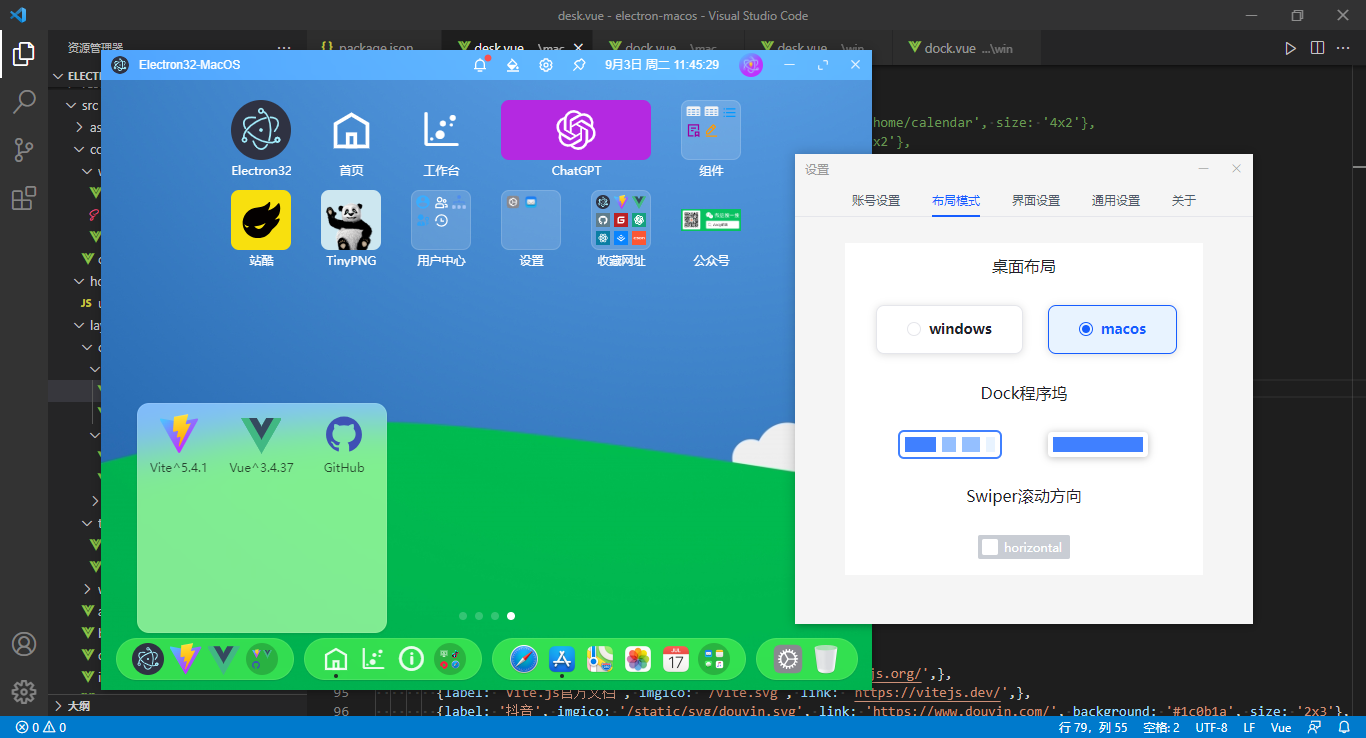1366x738 pixels.
Task: Switch to the 通用设置 tab
Action: point(1115,200)
